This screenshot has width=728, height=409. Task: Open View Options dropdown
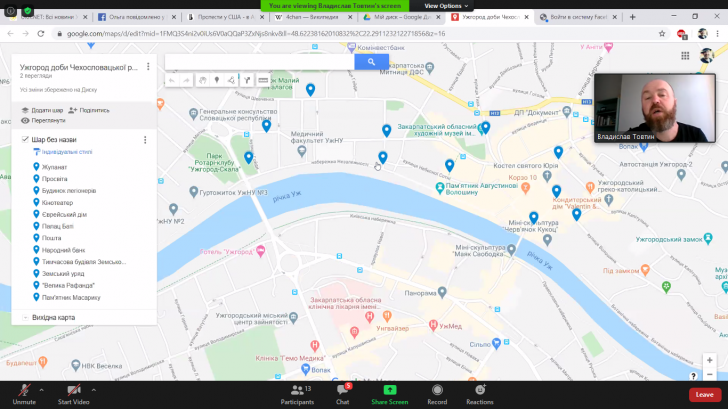(x=443, y=5)
